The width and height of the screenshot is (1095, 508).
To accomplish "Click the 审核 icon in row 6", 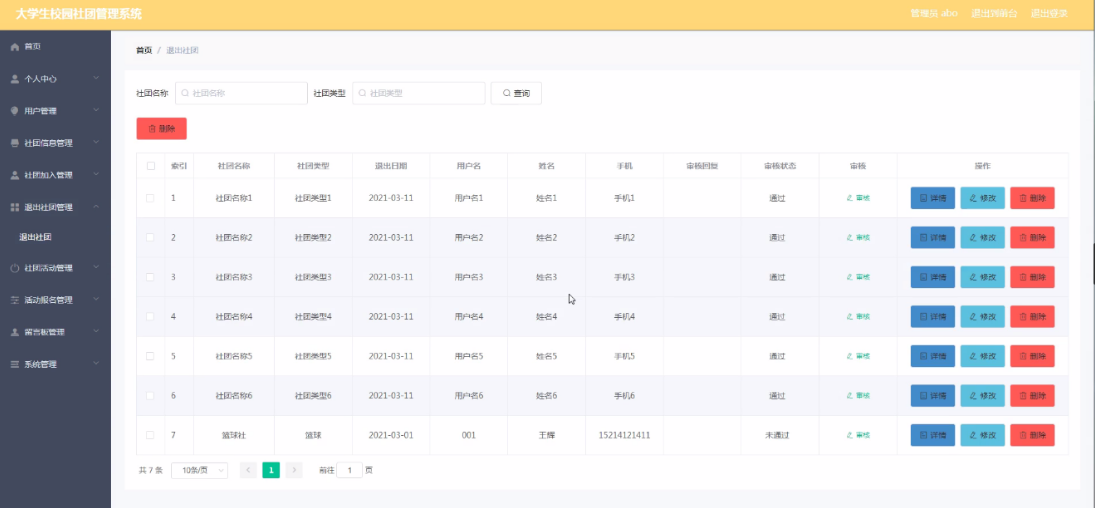I will (850, 395).
